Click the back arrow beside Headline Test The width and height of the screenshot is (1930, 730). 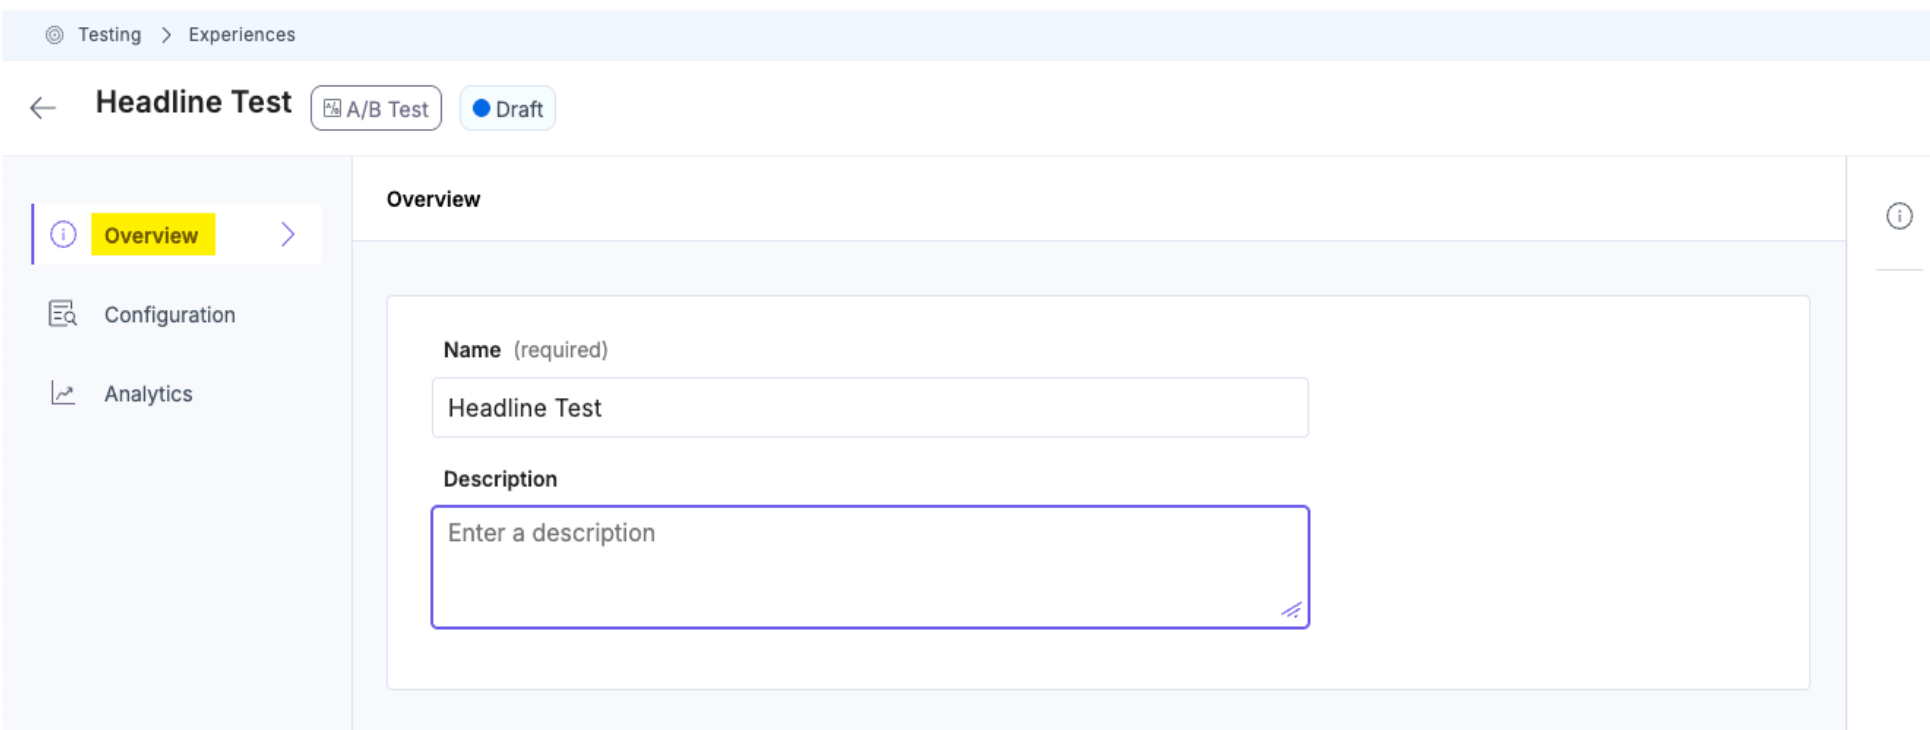point(43,108)
